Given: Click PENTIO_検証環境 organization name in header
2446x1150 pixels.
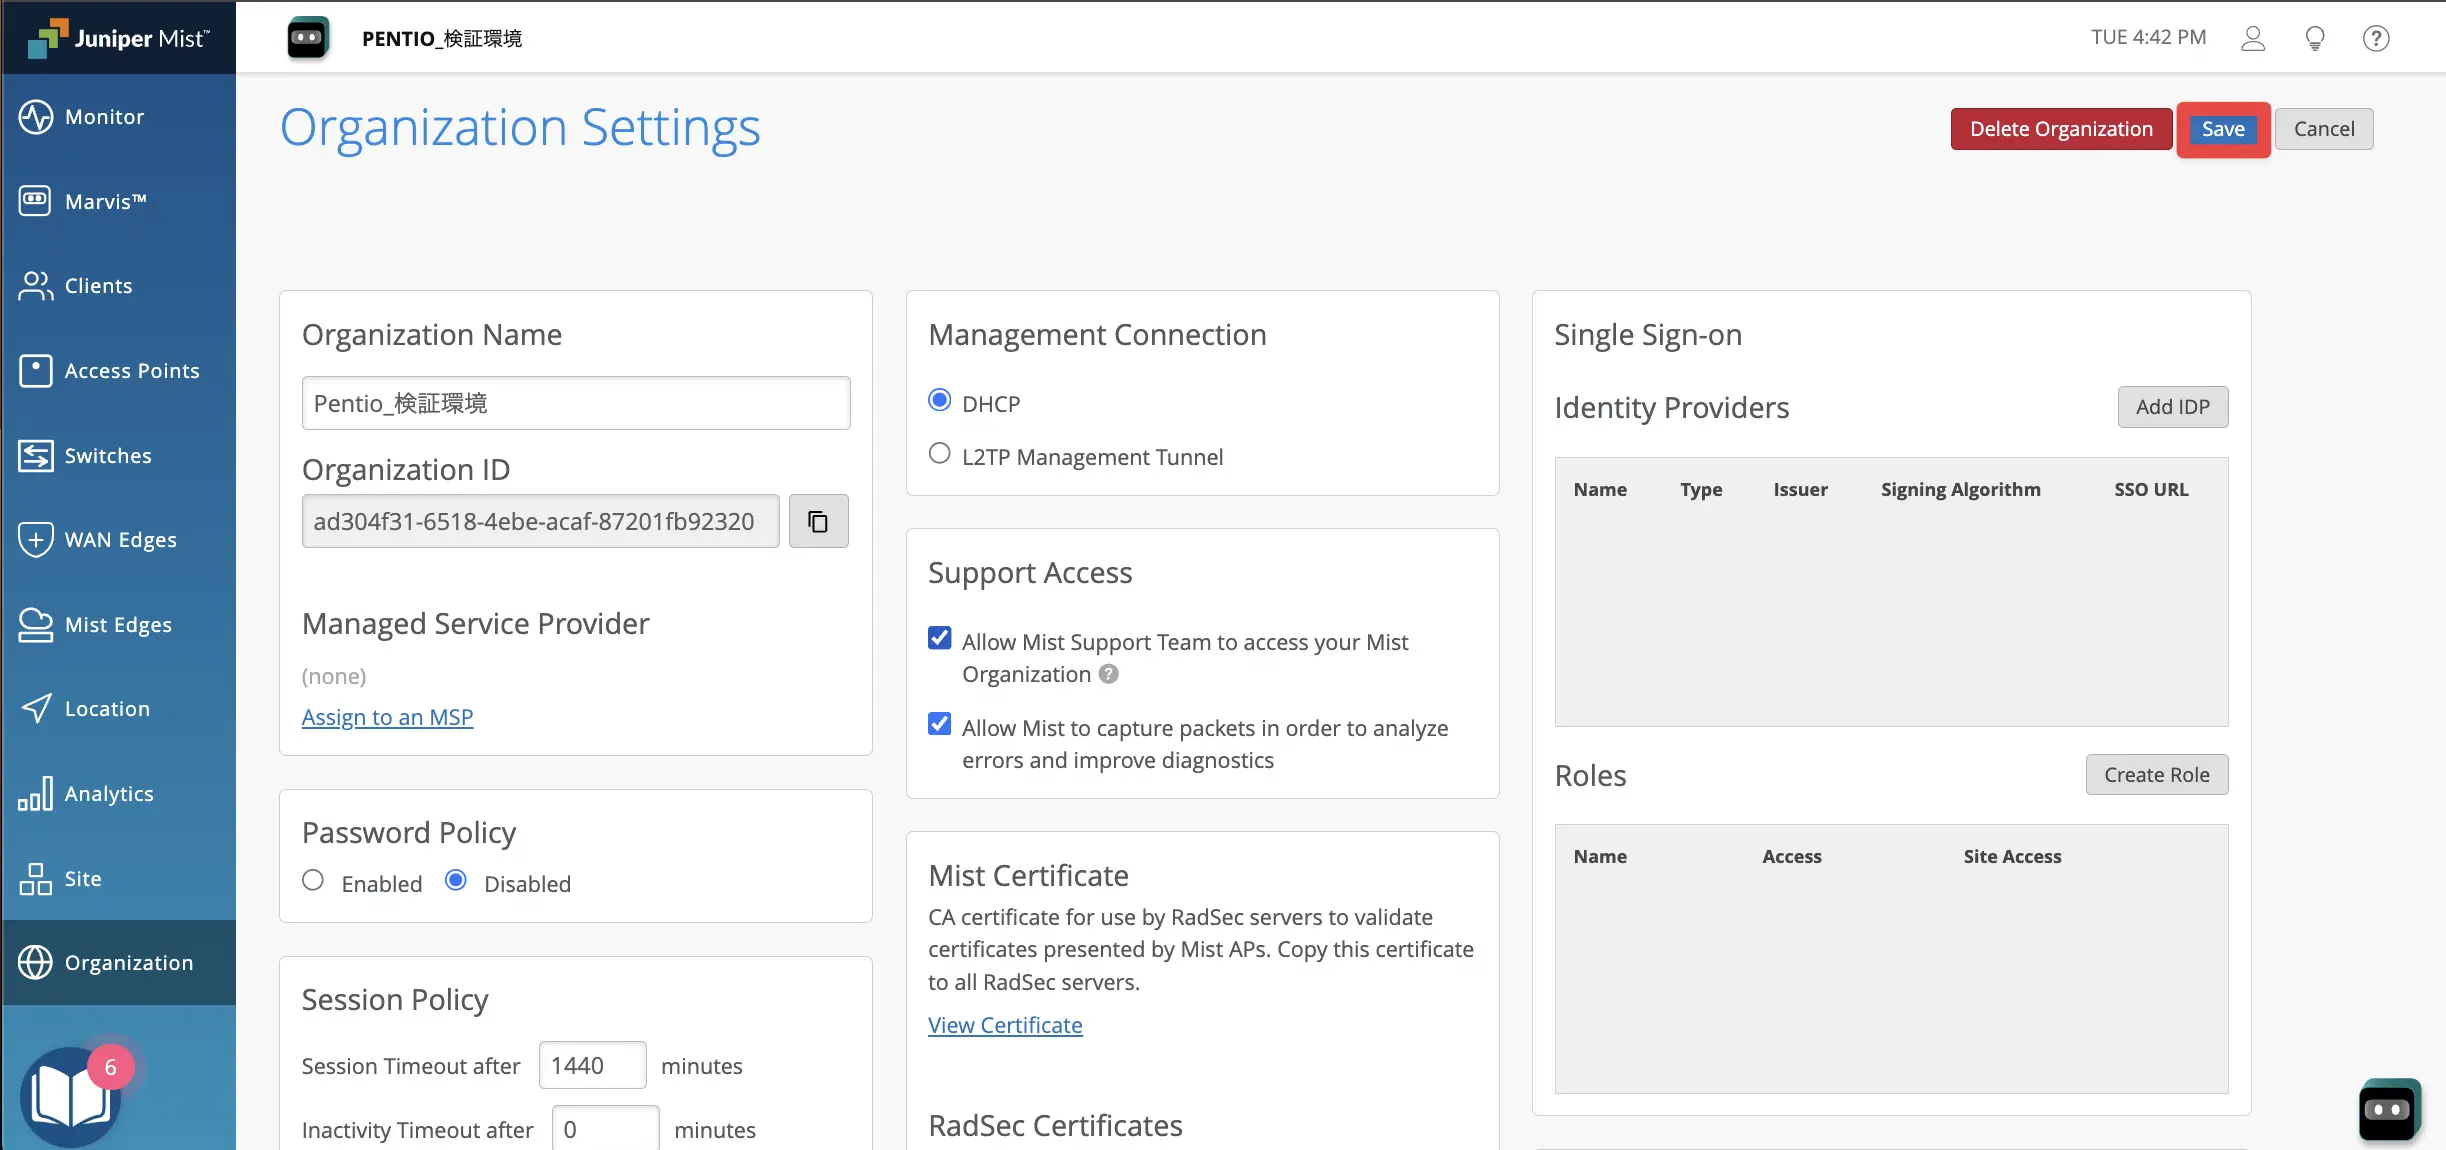Looking at the screenshot, I should coord(442,38).
